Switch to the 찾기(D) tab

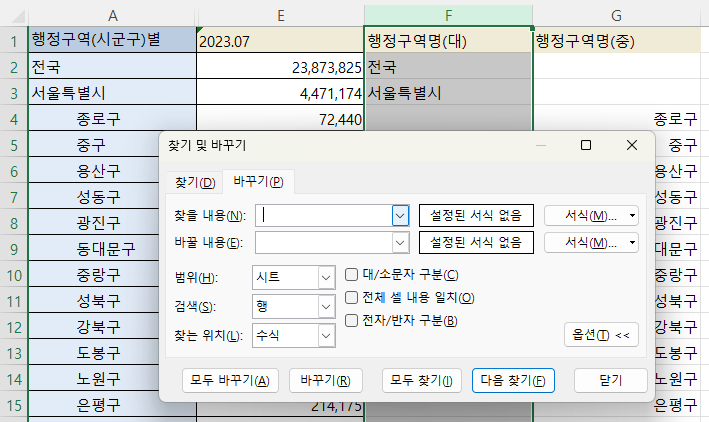point(195,183)
